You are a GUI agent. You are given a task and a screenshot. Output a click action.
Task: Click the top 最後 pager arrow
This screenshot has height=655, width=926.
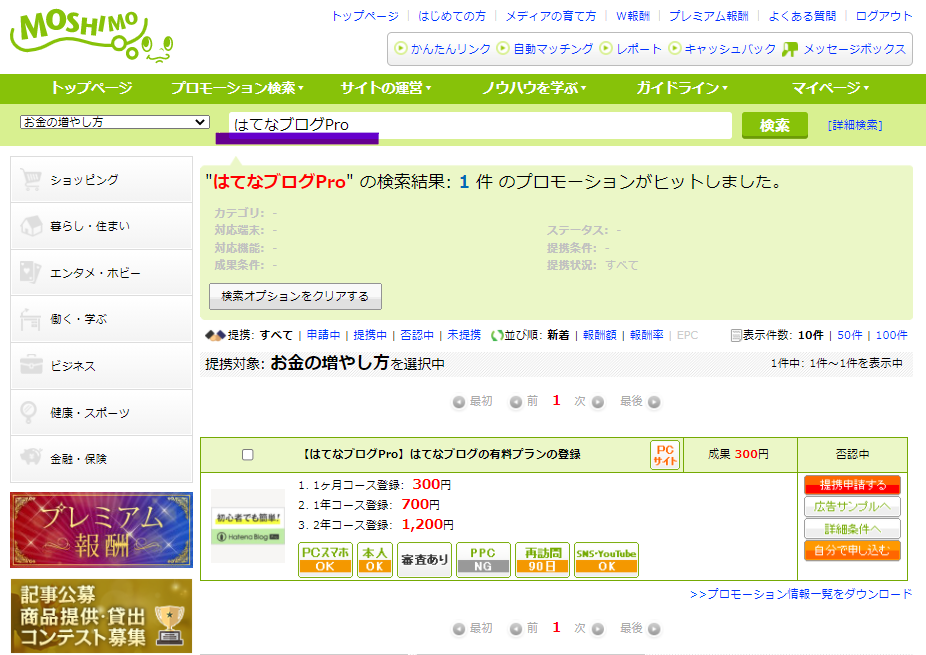click(654, 402)
